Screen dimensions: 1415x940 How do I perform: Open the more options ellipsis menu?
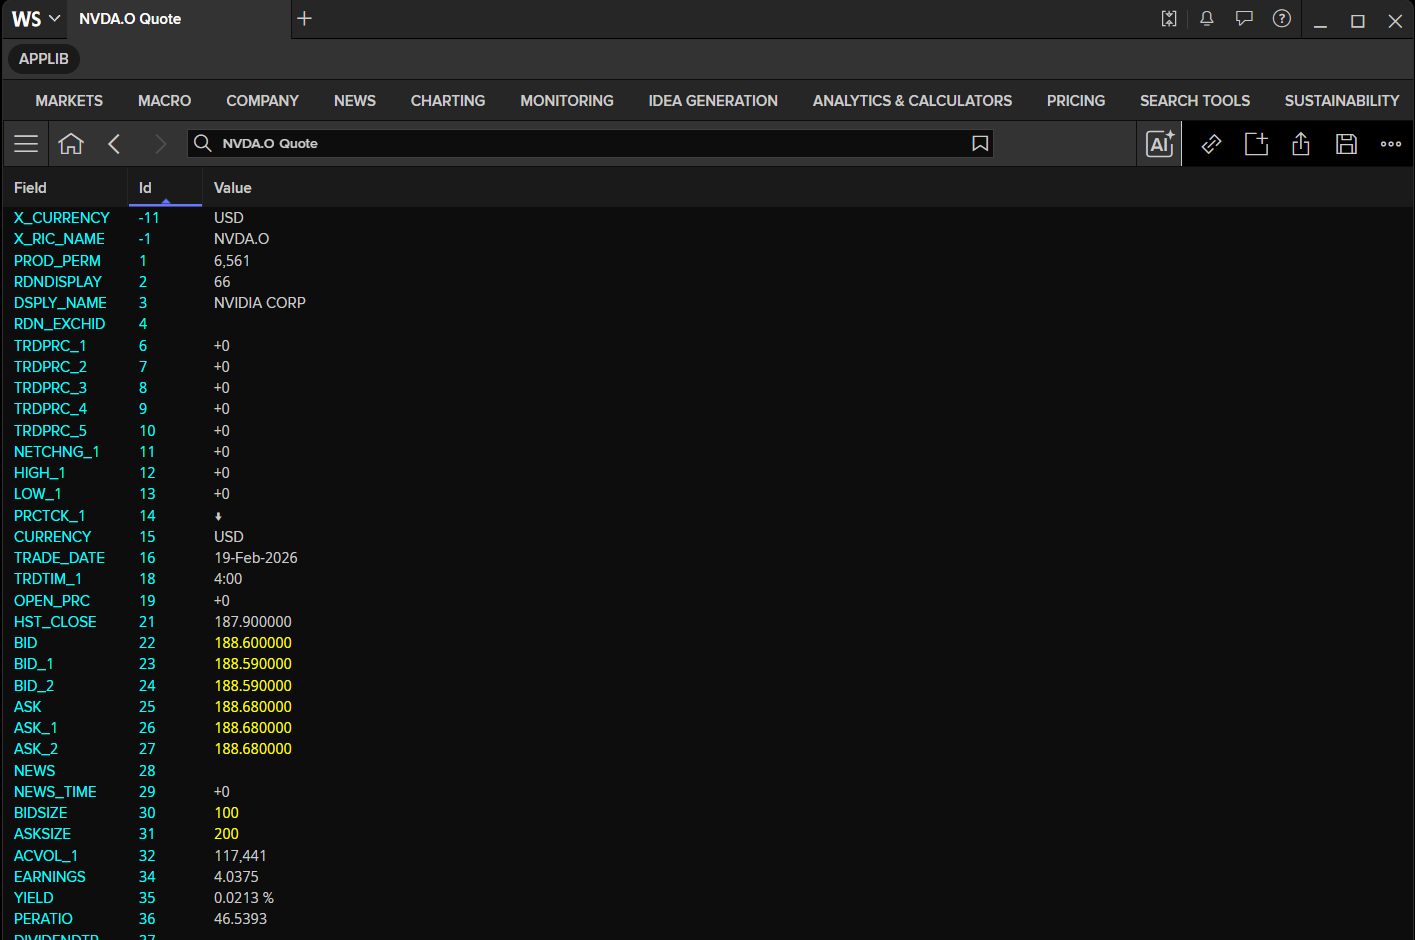point(1391,144)
